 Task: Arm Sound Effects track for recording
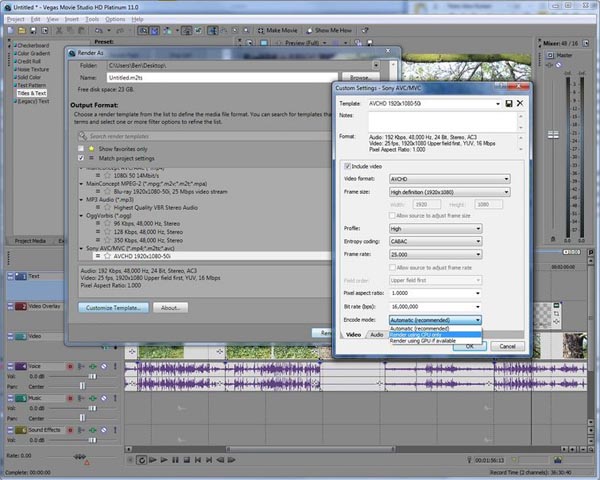point(70,430)
